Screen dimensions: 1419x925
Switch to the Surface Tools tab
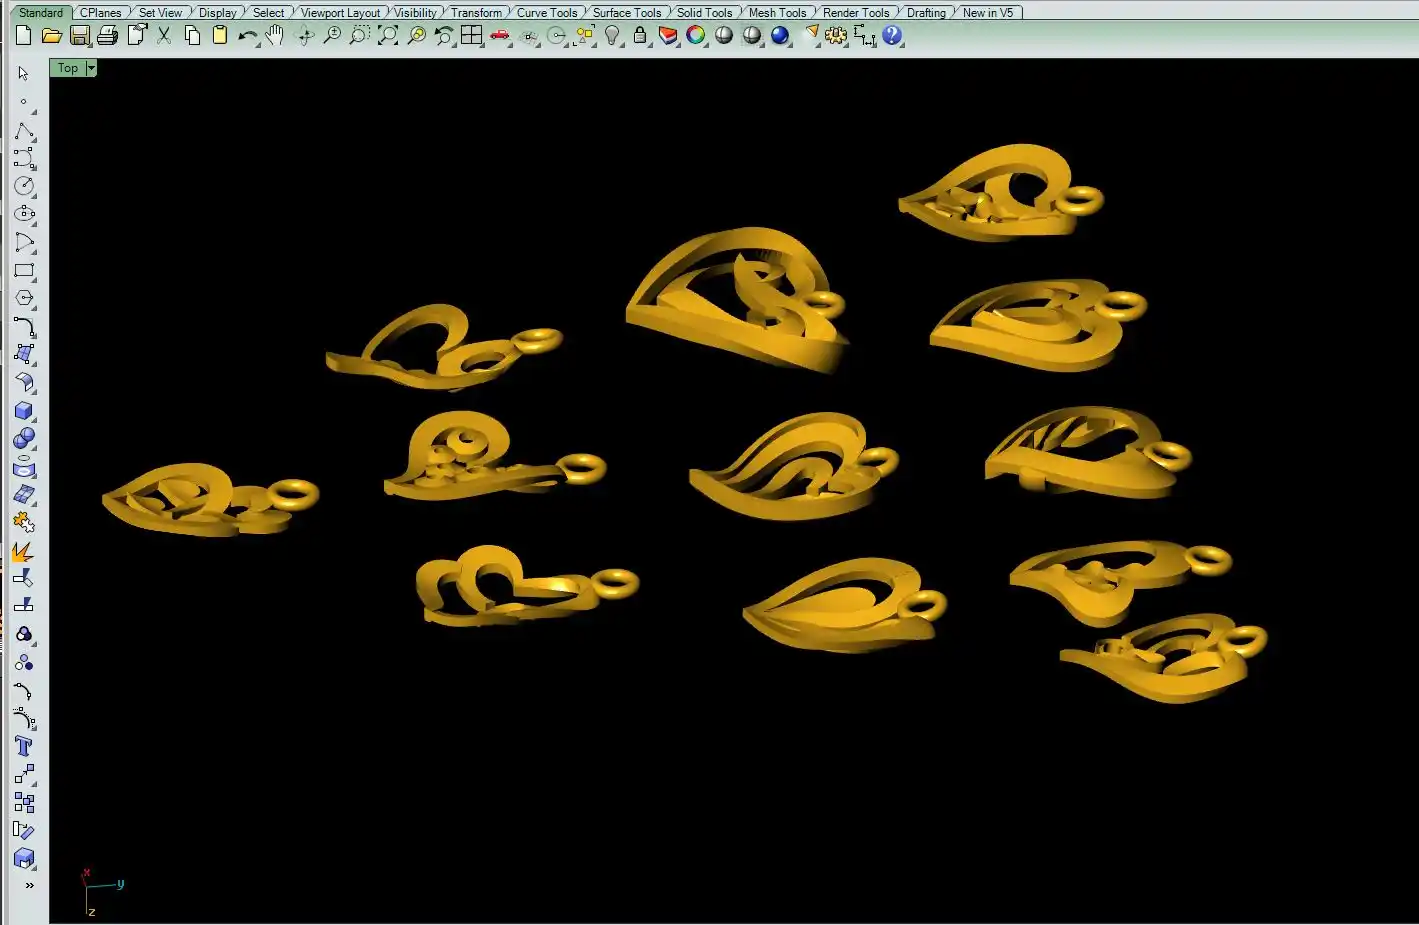(626, 13)
